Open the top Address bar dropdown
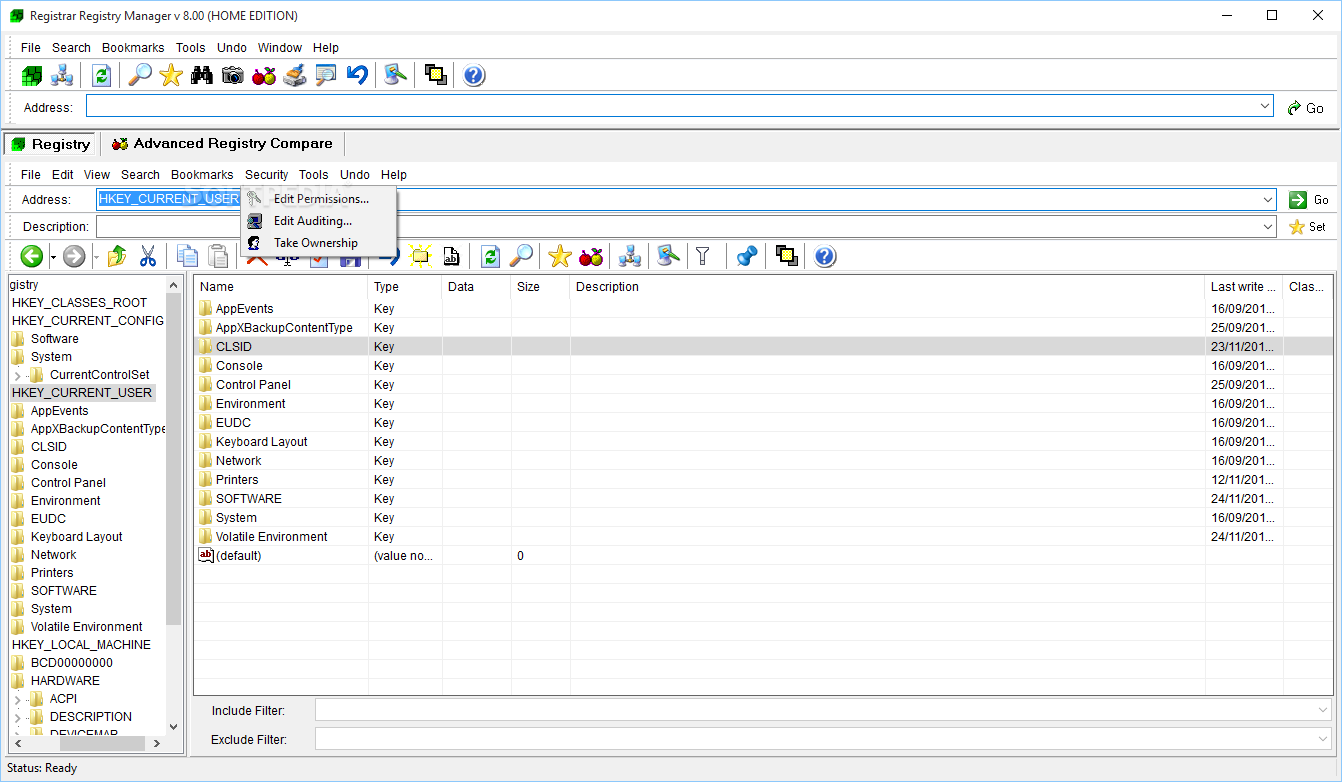This screenshot has width=1342, height=782. tap(1265, 106)
